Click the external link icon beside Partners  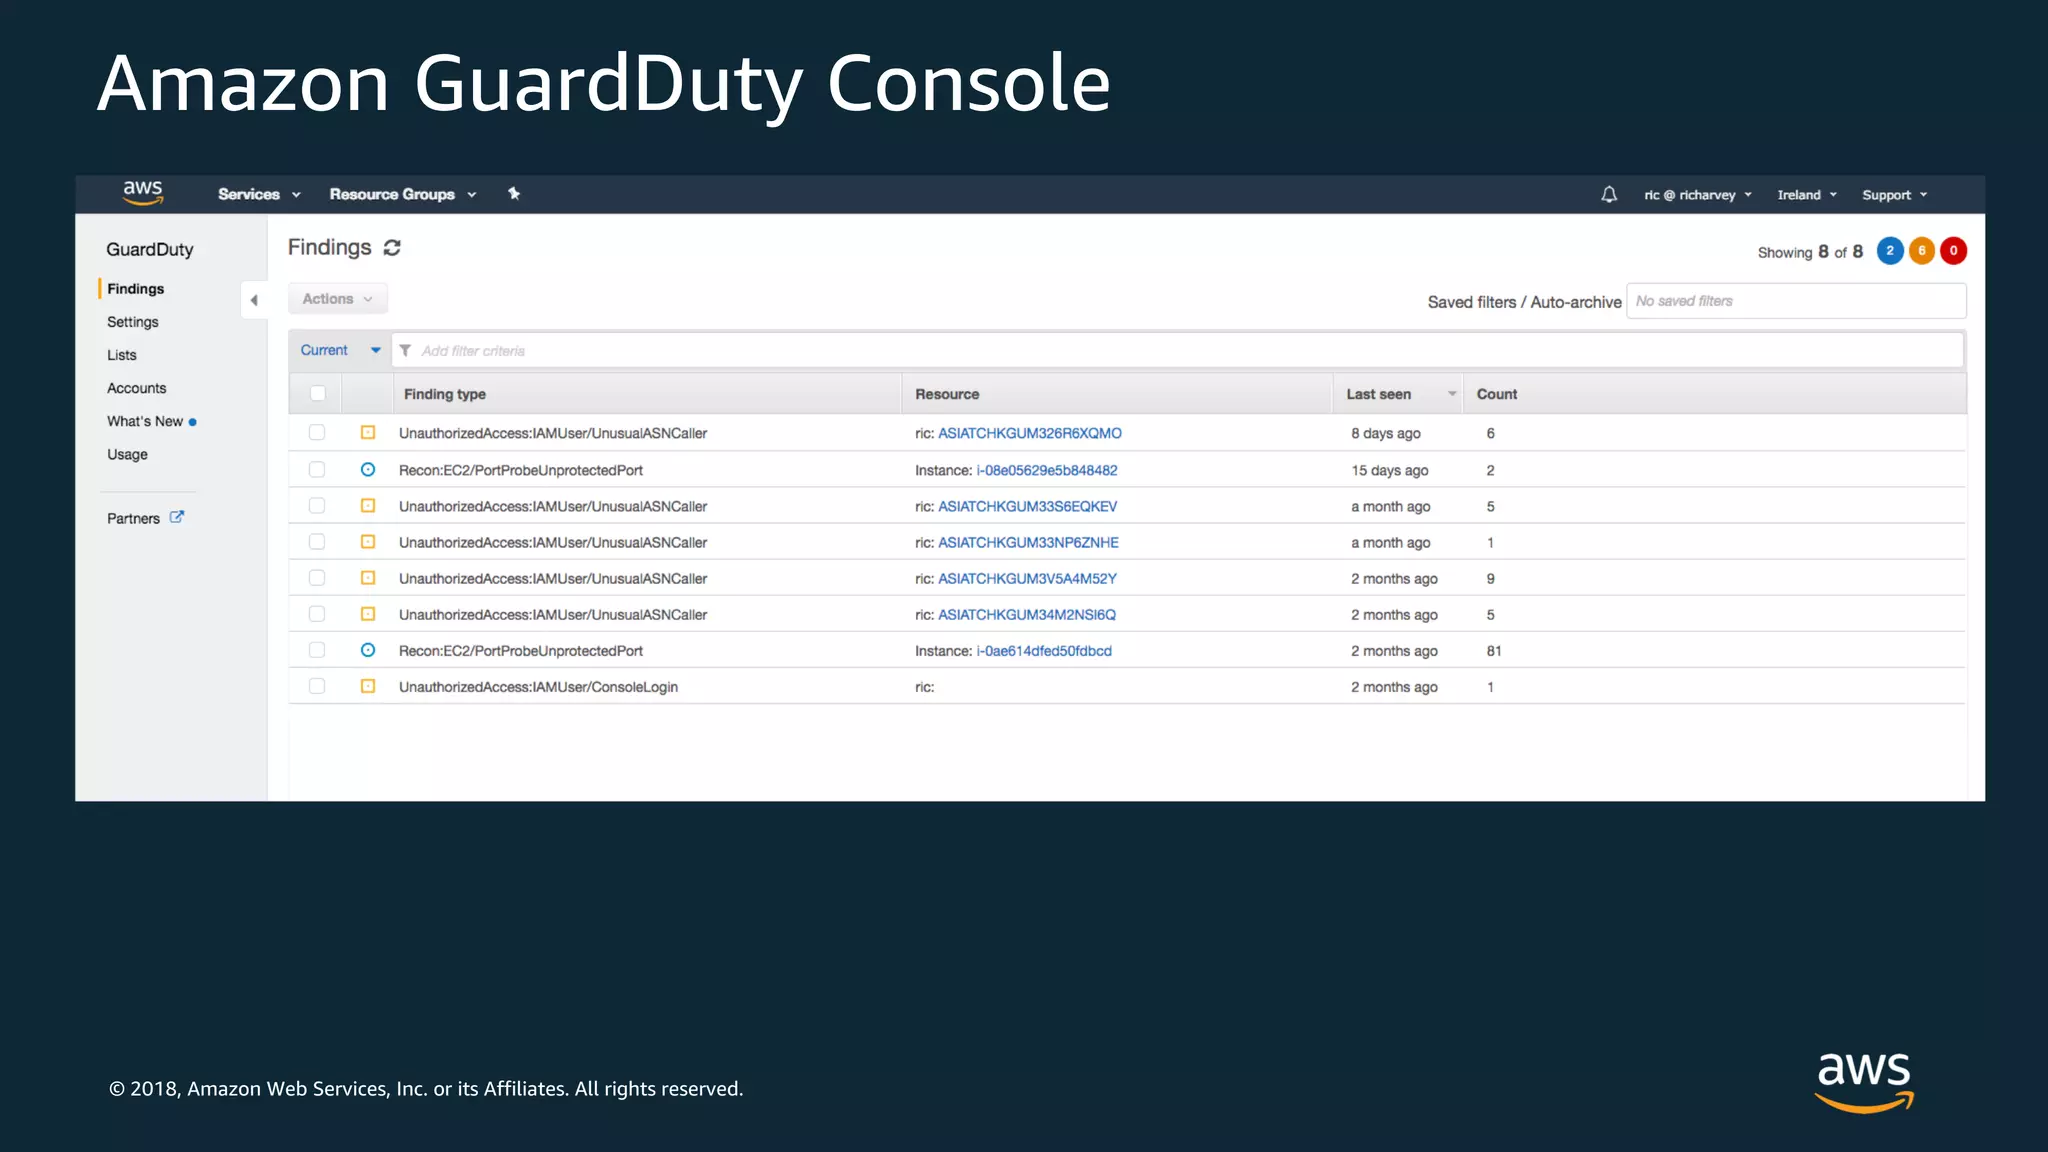point(177,517)
